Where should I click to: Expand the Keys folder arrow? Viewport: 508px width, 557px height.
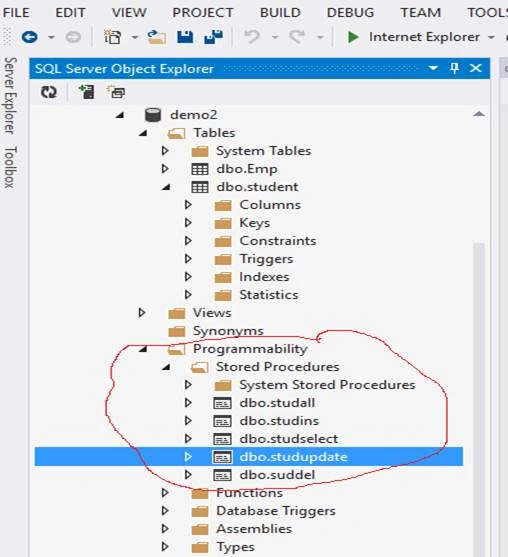click(x=188, y=223)
